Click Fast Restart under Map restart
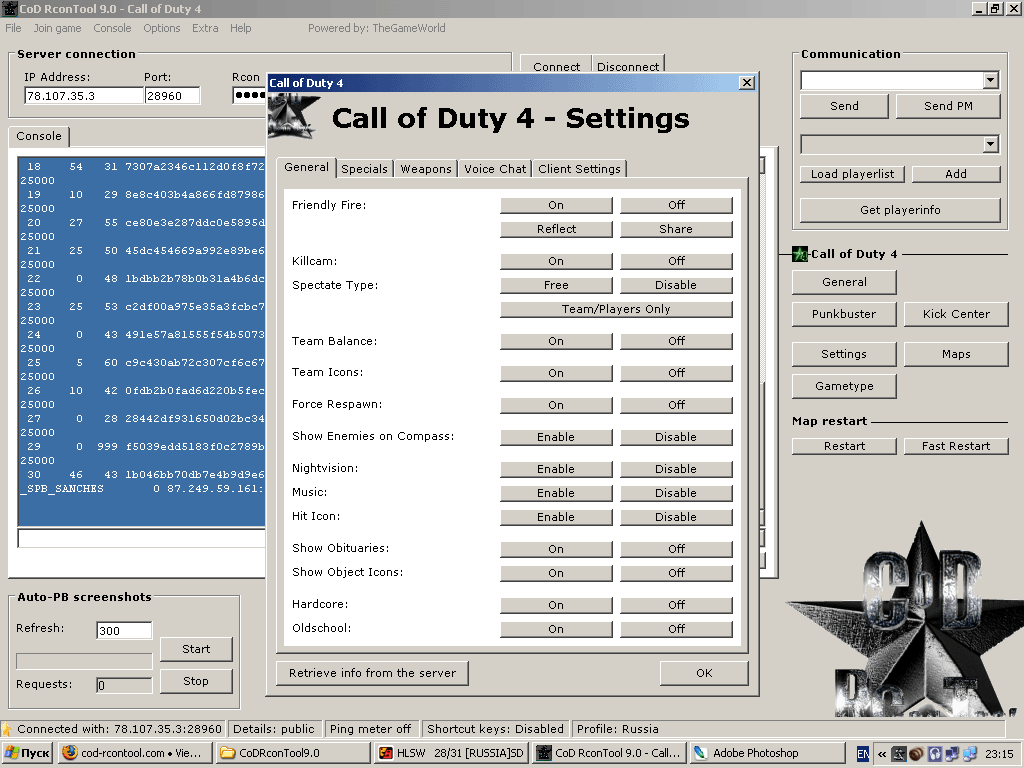This screenshot has height=768, width=1024. point(956,446)
